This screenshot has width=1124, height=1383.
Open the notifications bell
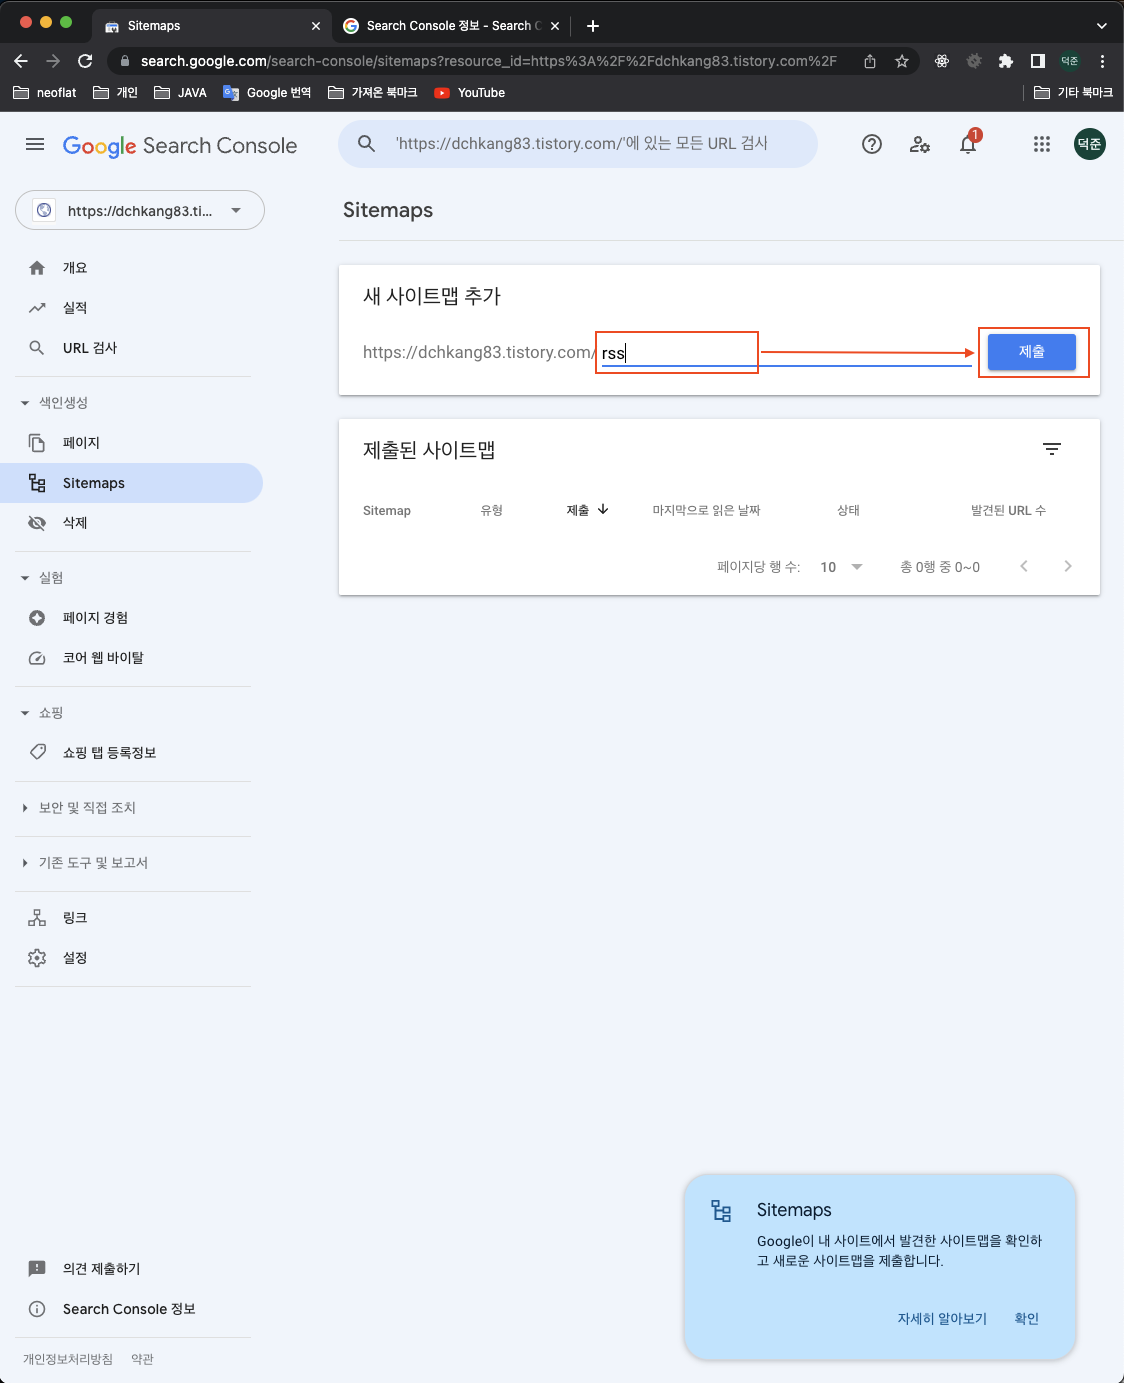point(968,144)
